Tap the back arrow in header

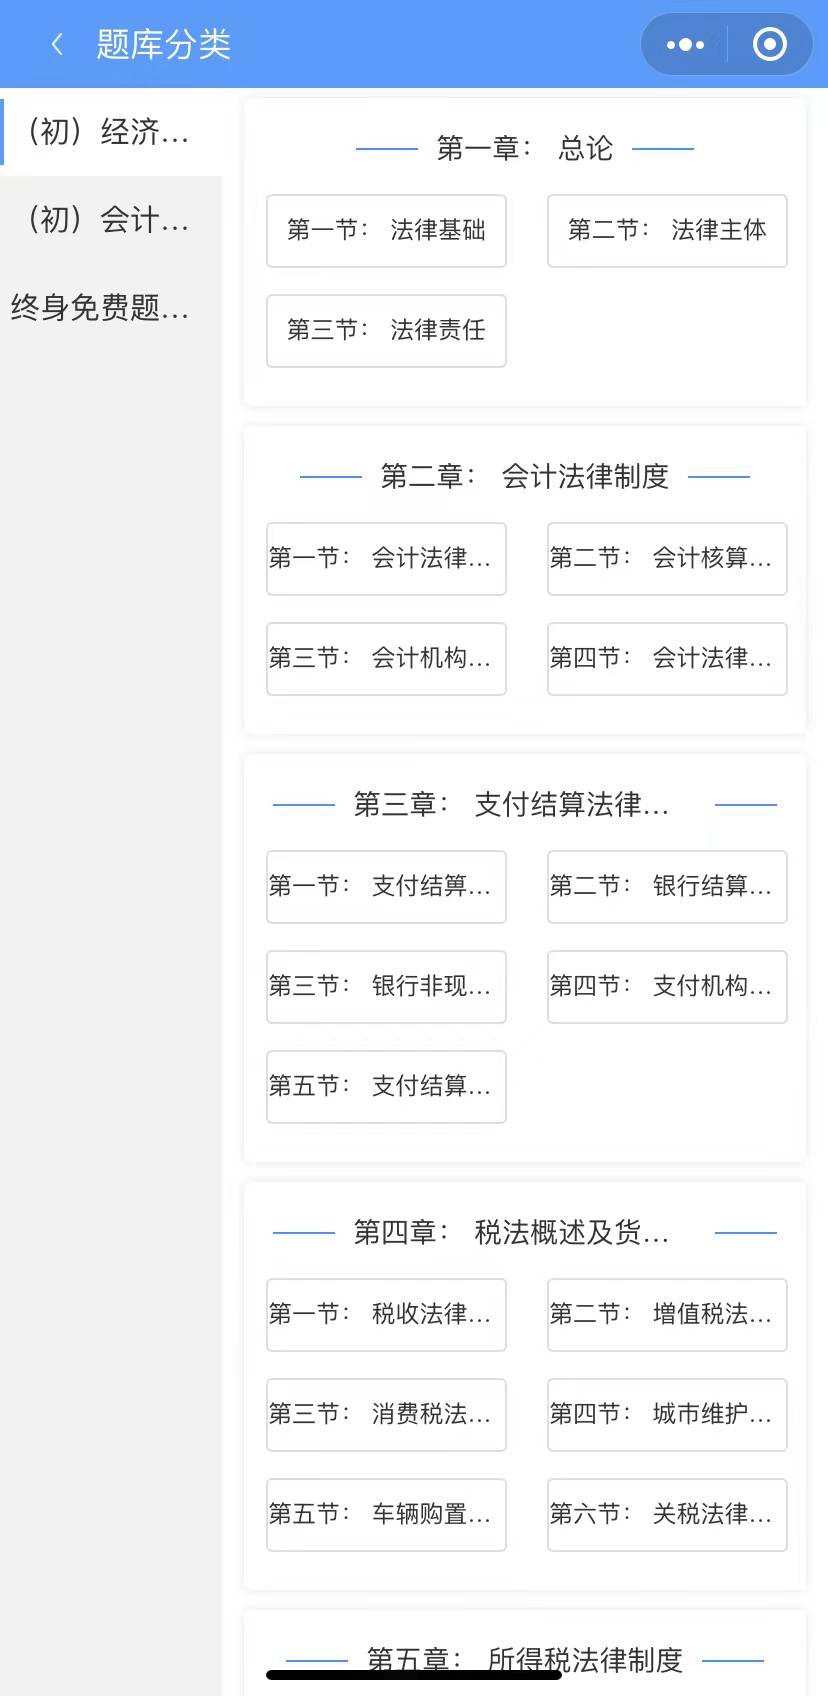(57, 44)
